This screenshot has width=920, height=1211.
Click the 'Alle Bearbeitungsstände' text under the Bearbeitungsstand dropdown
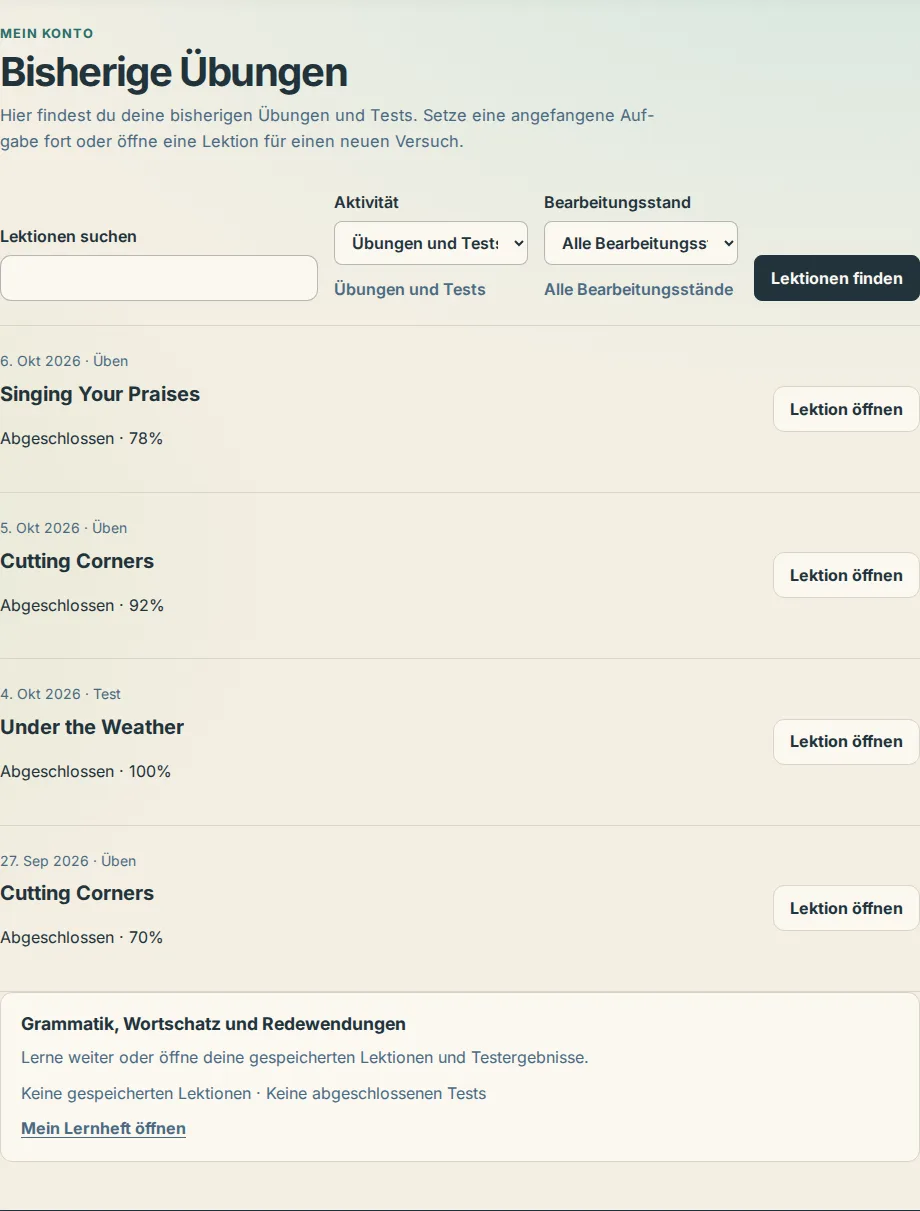pyautogui.click(x=639, y=289)
